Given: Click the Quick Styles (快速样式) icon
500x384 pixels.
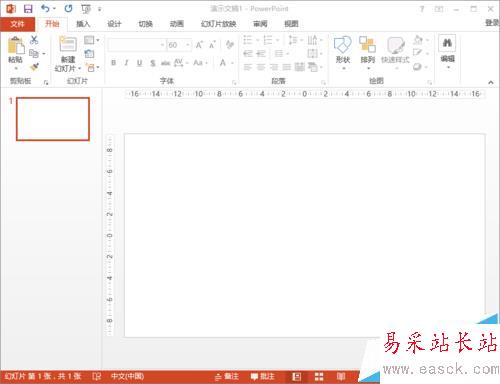Looking at the screenshot, I should click(395, 45).
